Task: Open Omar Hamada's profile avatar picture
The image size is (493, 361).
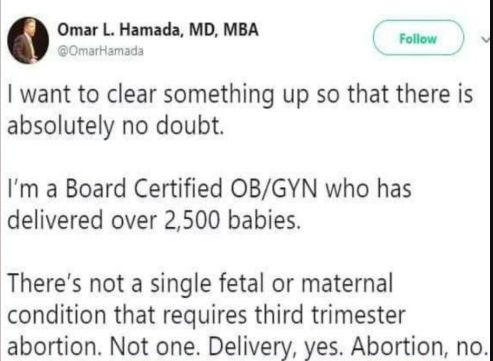Action: pyautogui.click(x=28, y=40)
